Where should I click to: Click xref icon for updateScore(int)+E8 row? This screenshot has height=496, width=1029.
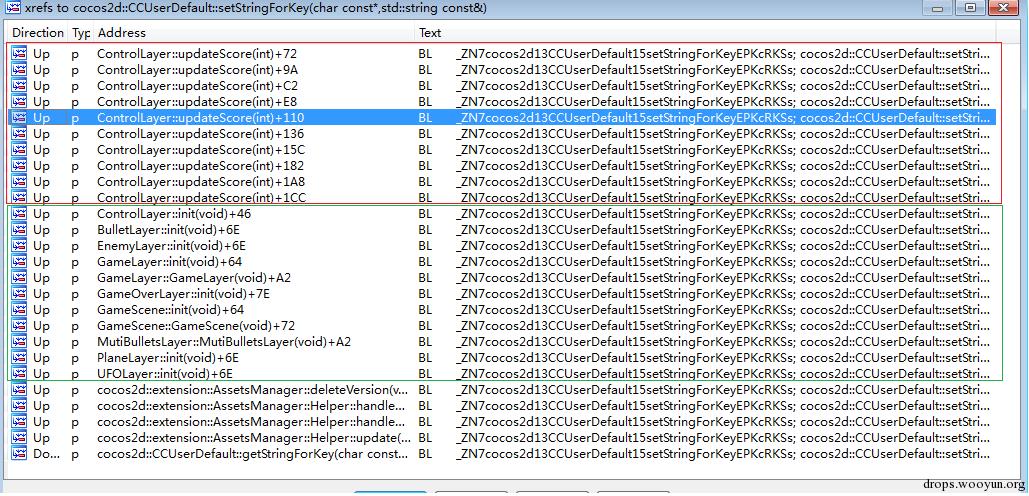(x=18, y=102)
